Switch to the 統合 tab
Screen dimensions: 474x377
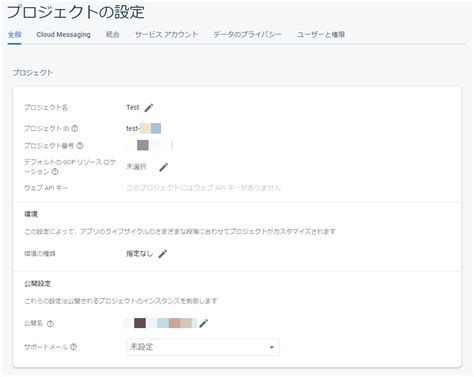coord(113,35)
